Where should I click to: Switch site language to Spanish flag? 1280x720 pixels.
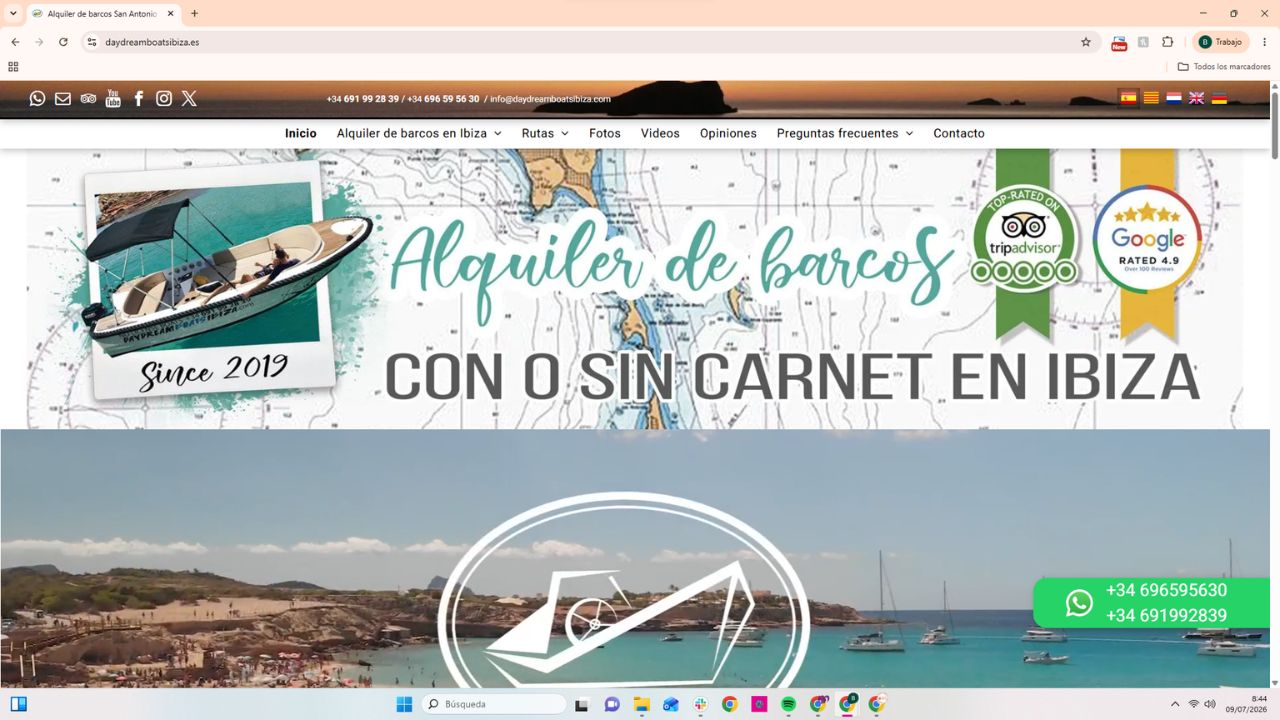1128,98
